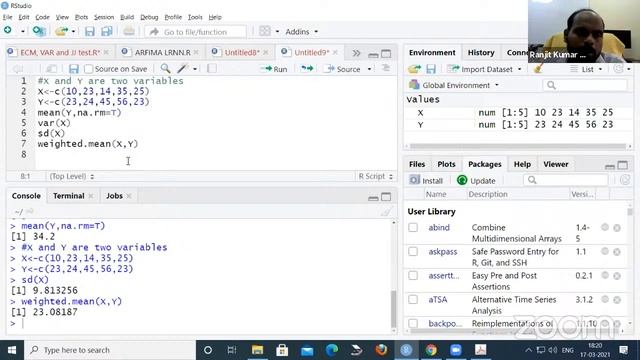Open the List view dropdown in Environment
Image resolution: width=640 pixels, height=360 pixels.
tap(587, 69)
